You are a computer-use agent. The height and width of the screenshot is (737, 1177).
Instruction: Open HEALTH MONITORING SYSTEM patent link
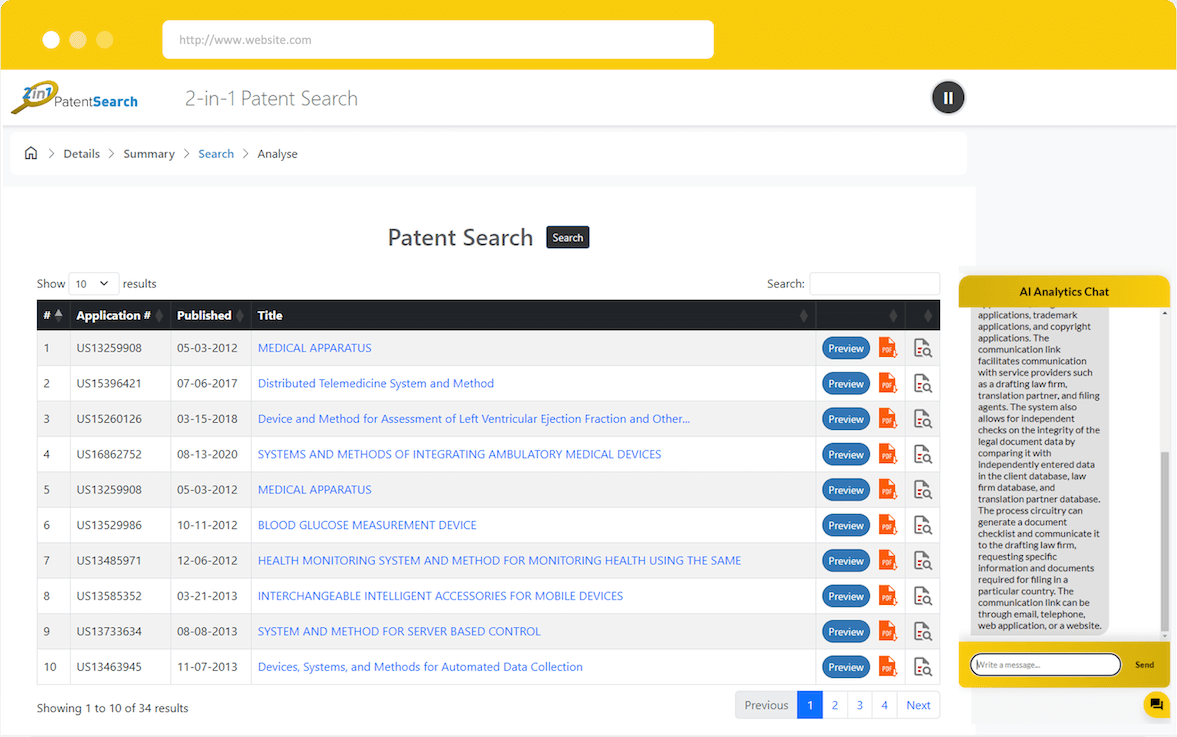pos(499,561)
